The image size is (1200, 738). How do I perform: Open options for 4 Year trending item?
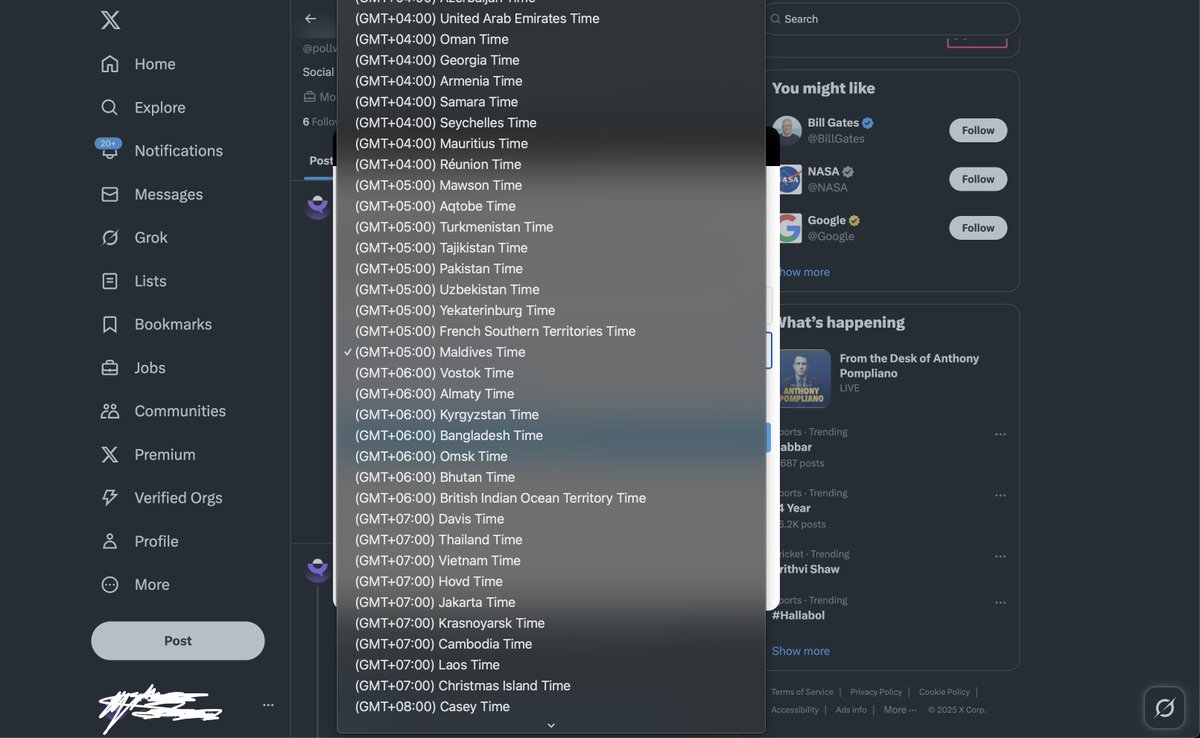1000,495
